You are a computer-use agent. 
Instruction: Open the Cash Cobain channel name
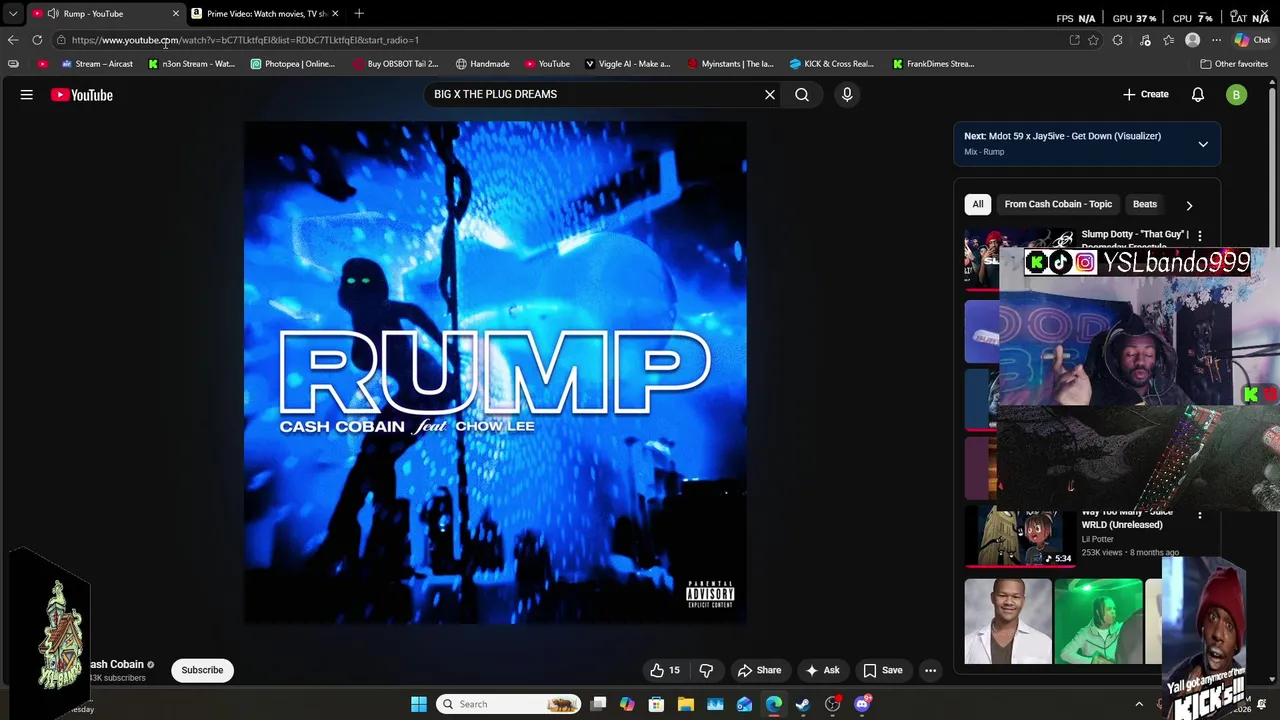click(x=117, y=664)
